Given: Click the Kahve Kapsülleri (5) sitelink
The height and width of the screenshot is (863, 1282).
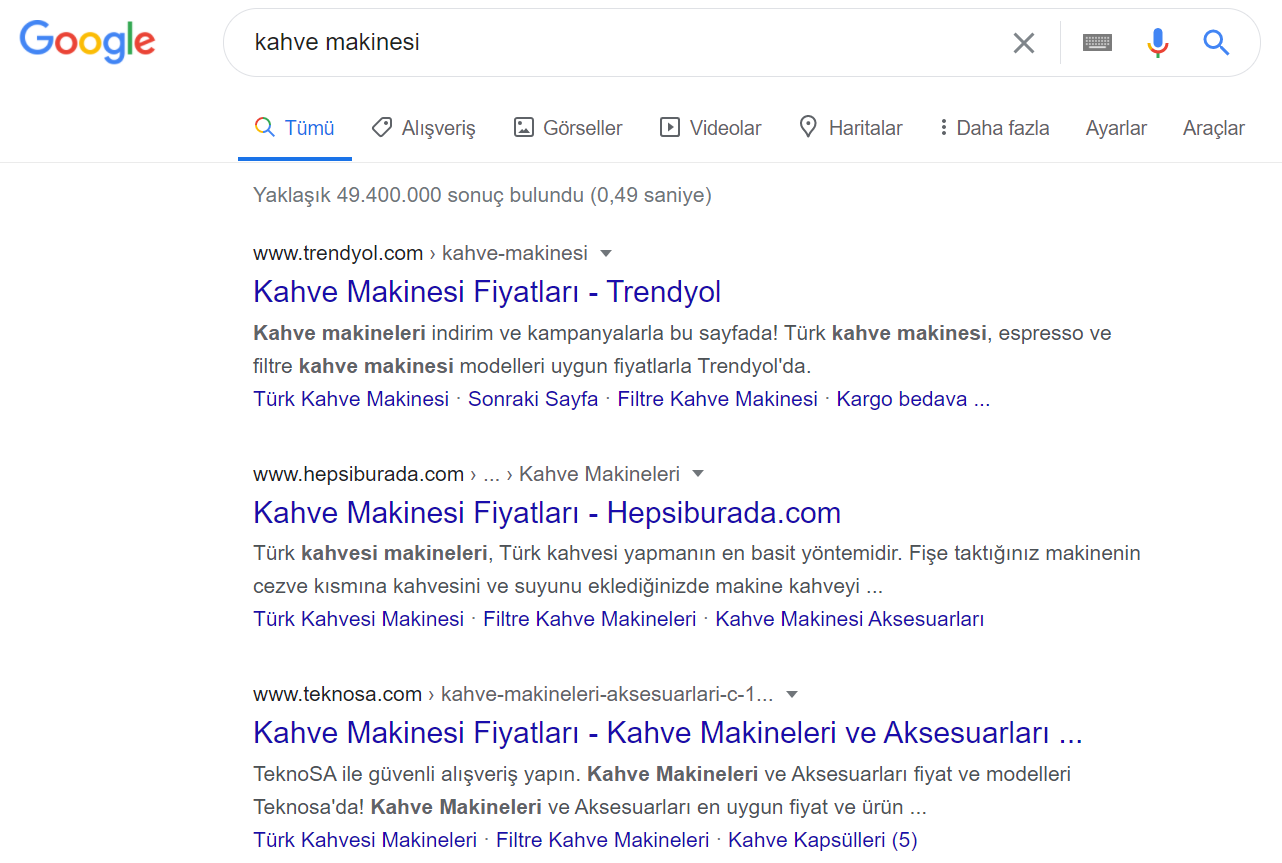Looking at the screenshot, I should 822,840.
